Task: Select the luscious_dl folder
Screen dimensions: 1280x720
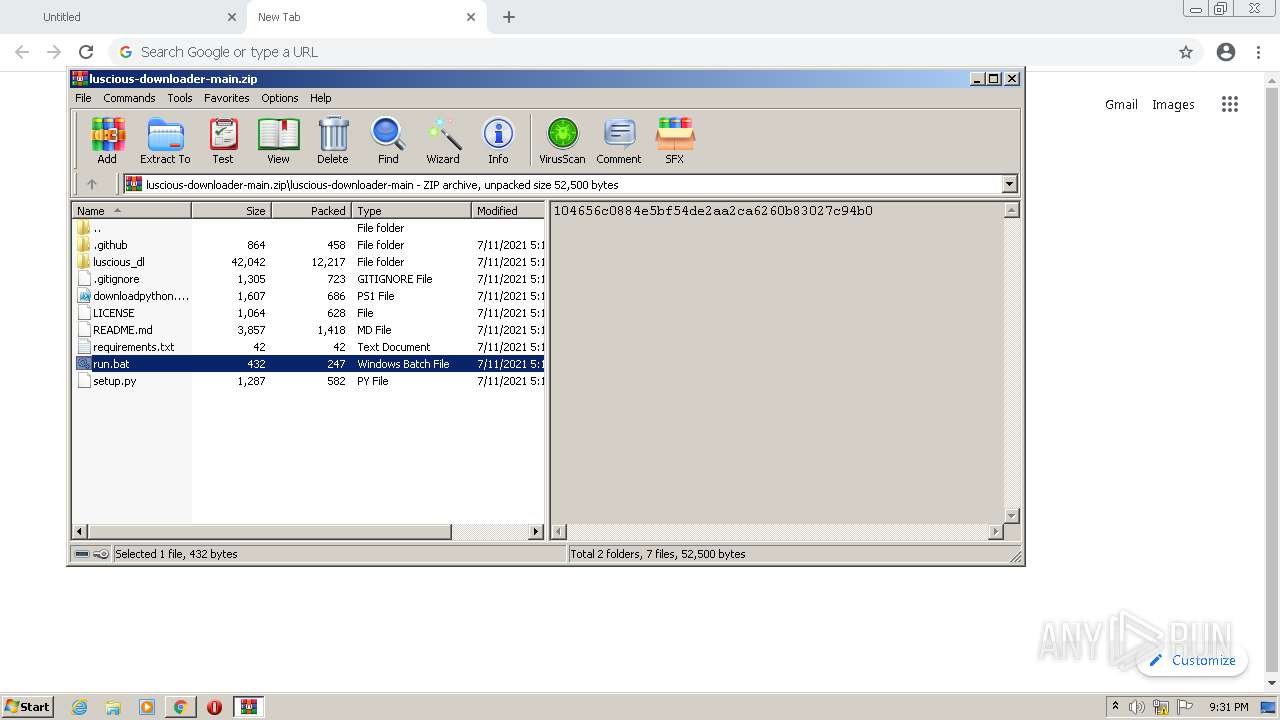Action: pos(309,262)
